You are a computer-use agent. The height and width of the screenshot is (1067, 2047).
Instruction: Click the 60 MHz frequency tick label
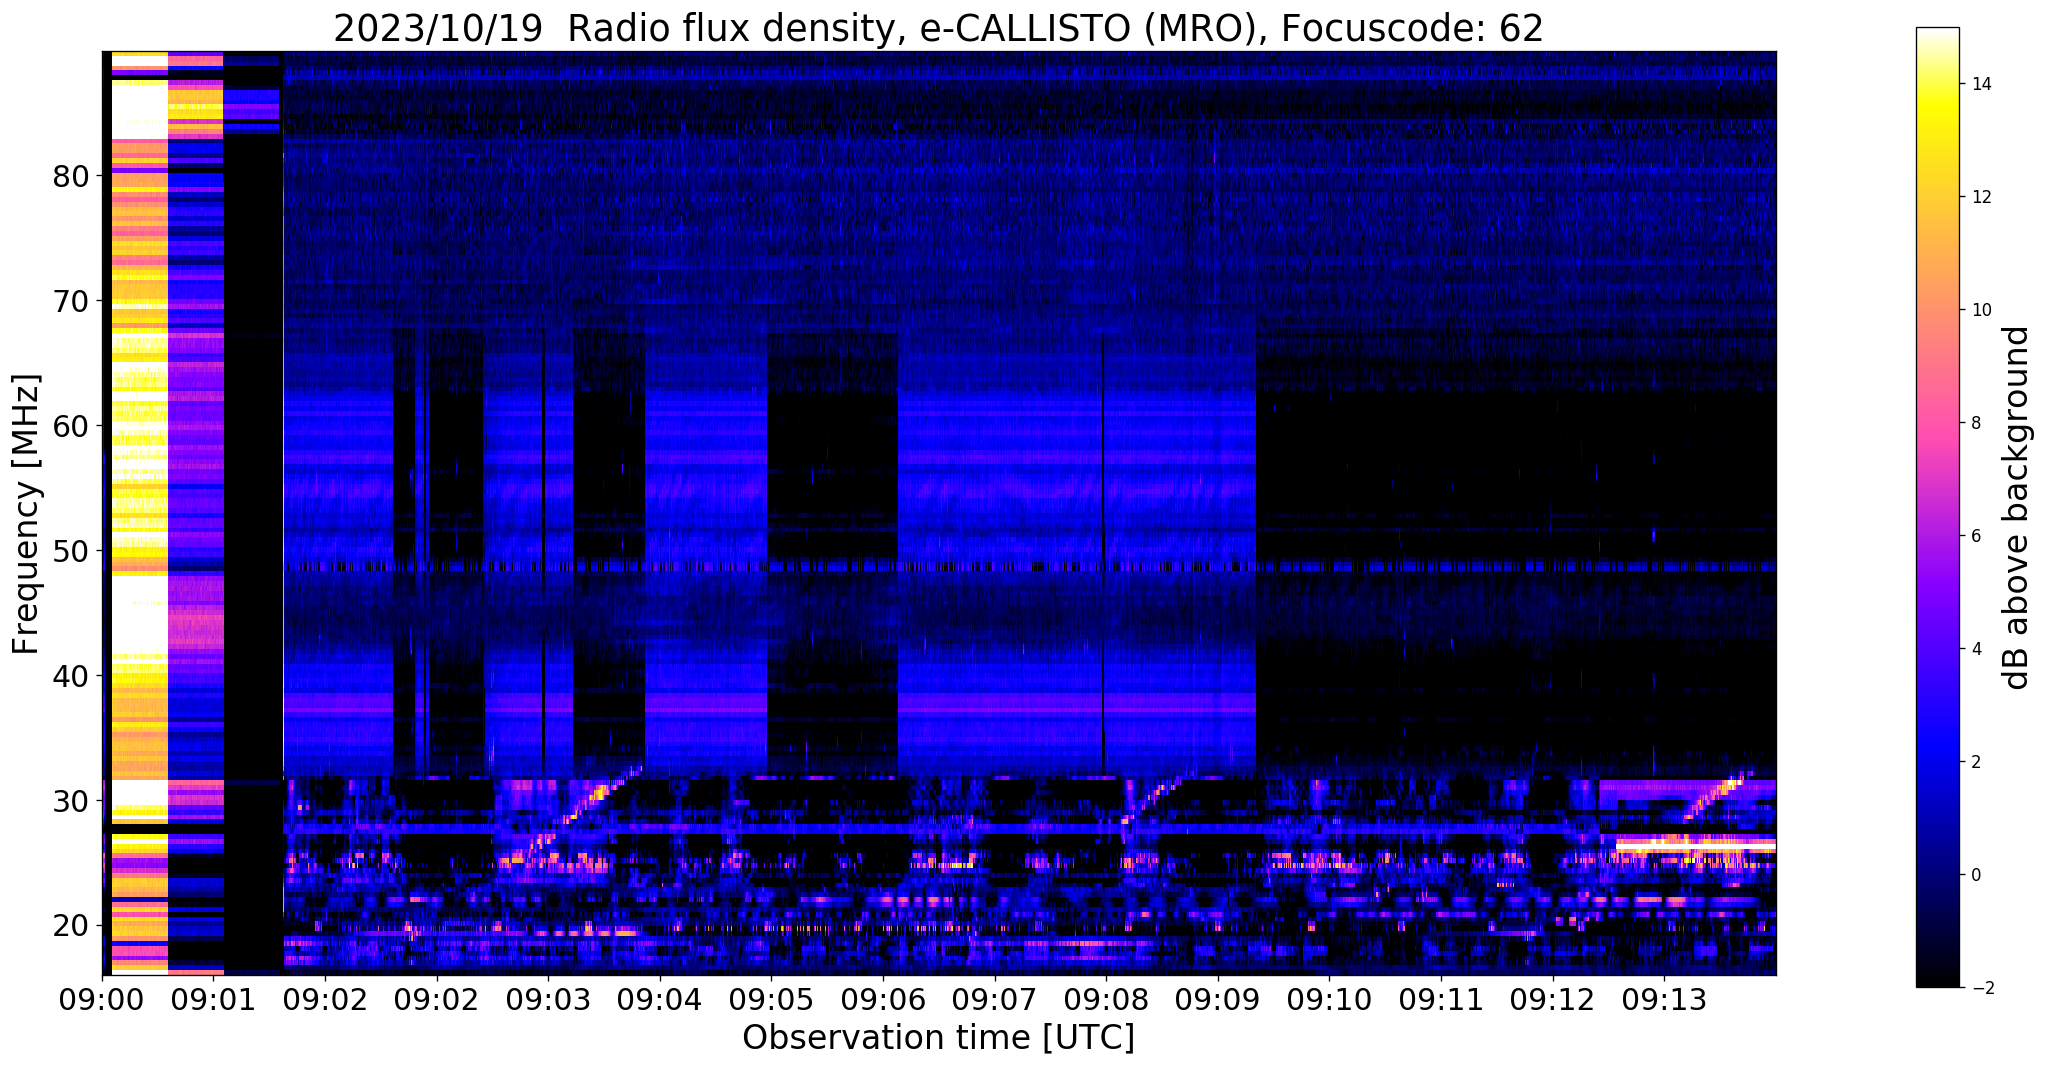(71, 426)
